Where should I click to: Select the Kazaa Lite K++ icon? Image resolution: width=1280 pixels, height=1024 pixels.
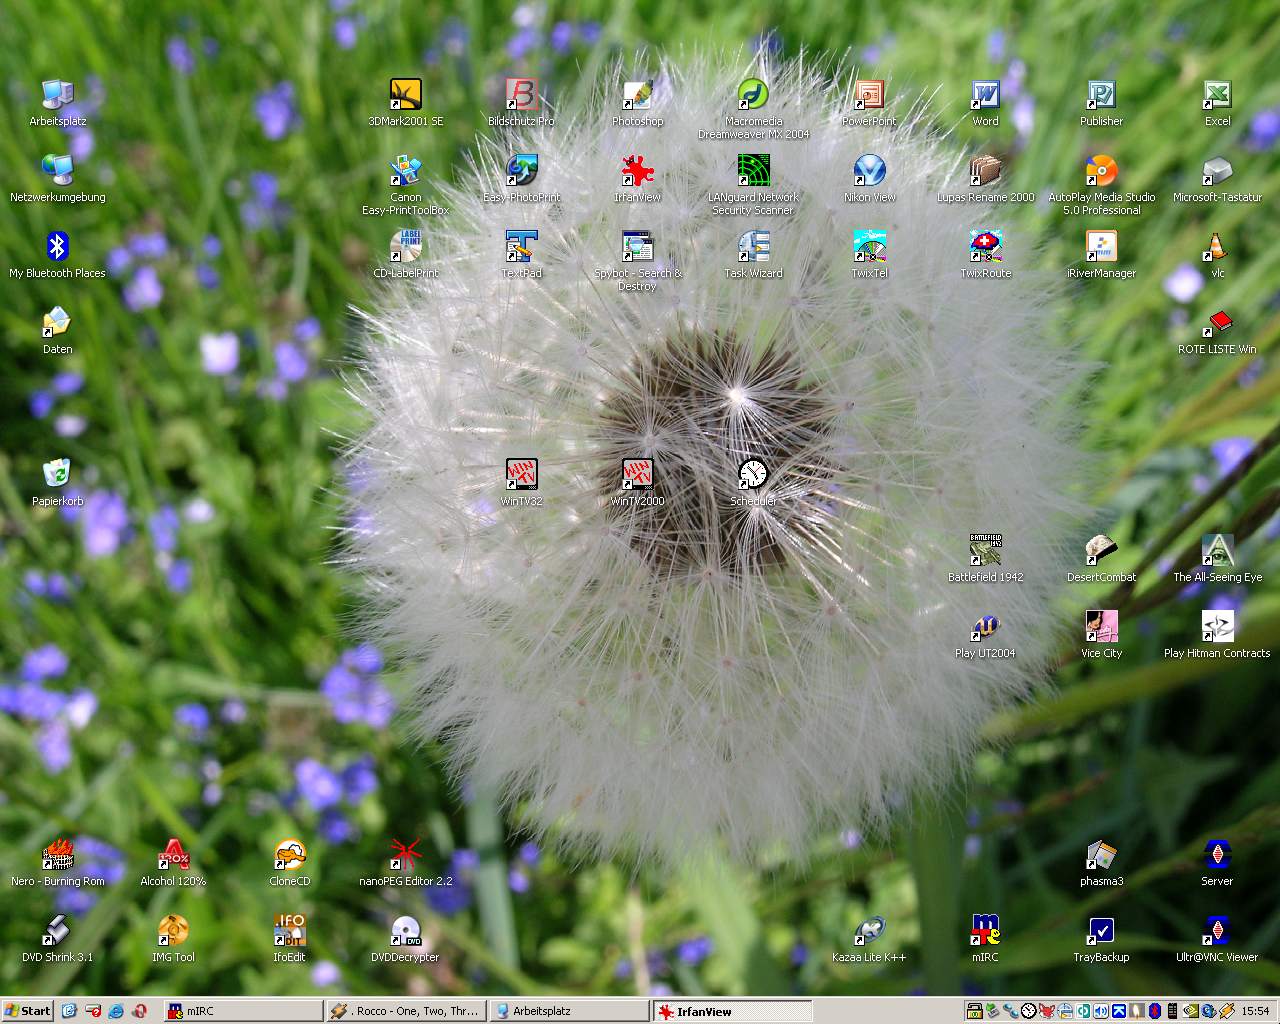point(869,932)
